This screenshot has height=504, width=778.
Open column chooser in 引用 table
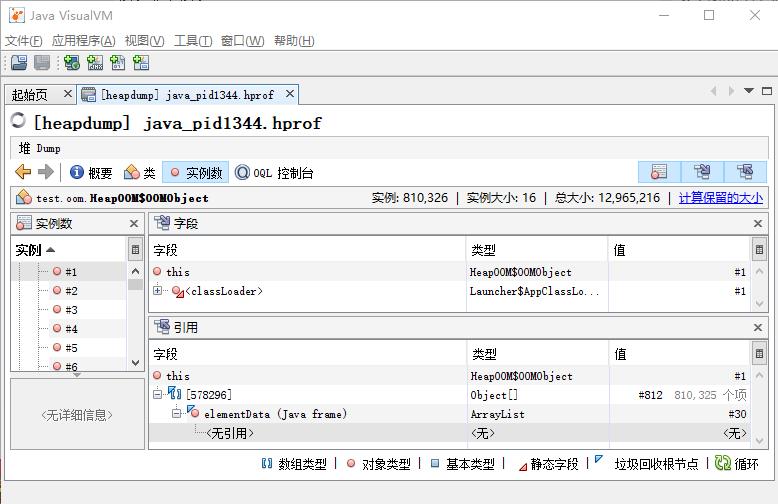[x=759, y=354]
